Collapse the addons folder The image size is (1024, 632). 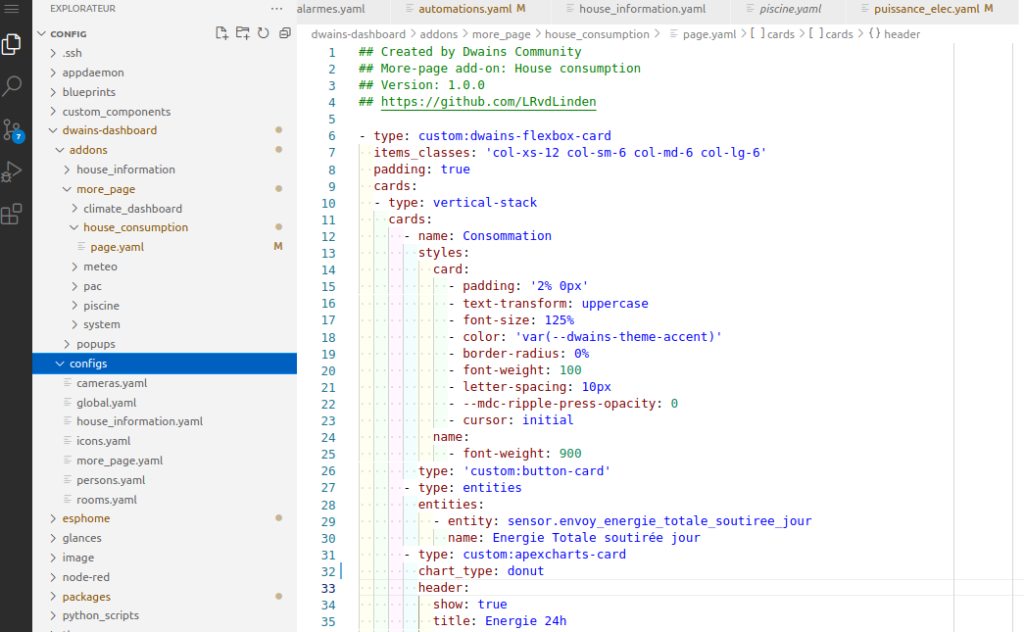pos(165,150)
